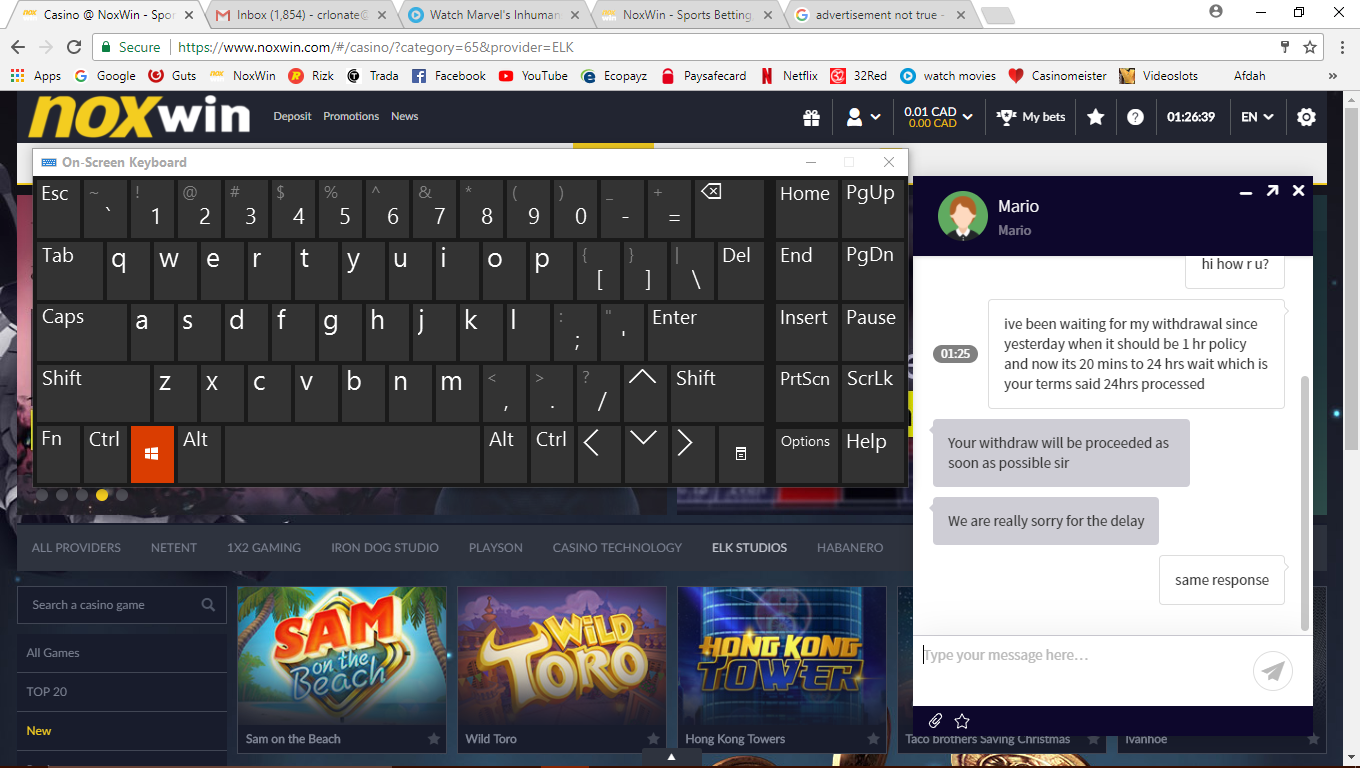Select NETENT provider tab

click(174, 548)
